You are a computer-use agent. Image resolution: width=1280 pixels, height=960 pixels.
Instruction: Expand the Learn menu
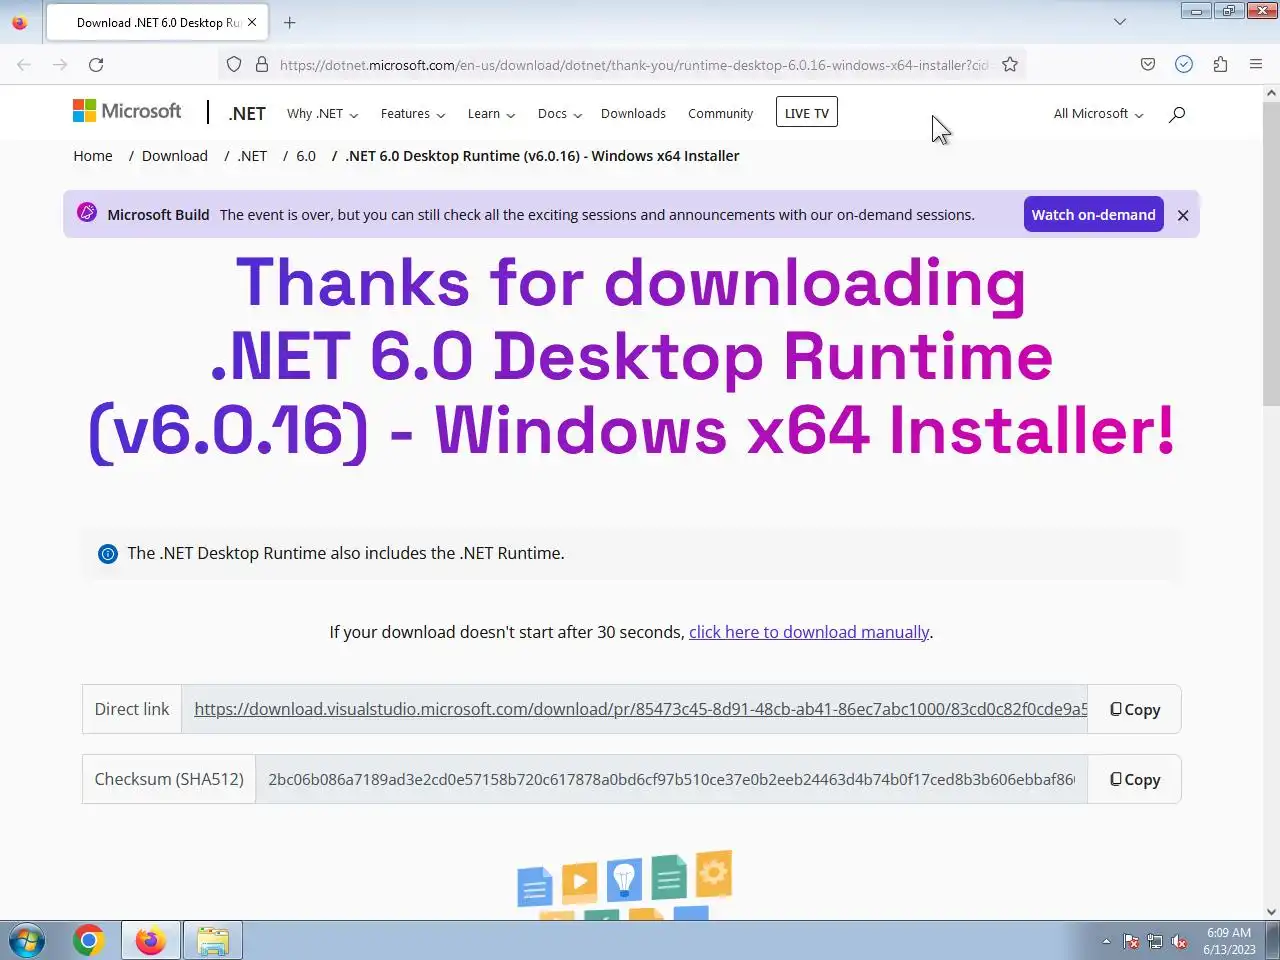point(491,114)
